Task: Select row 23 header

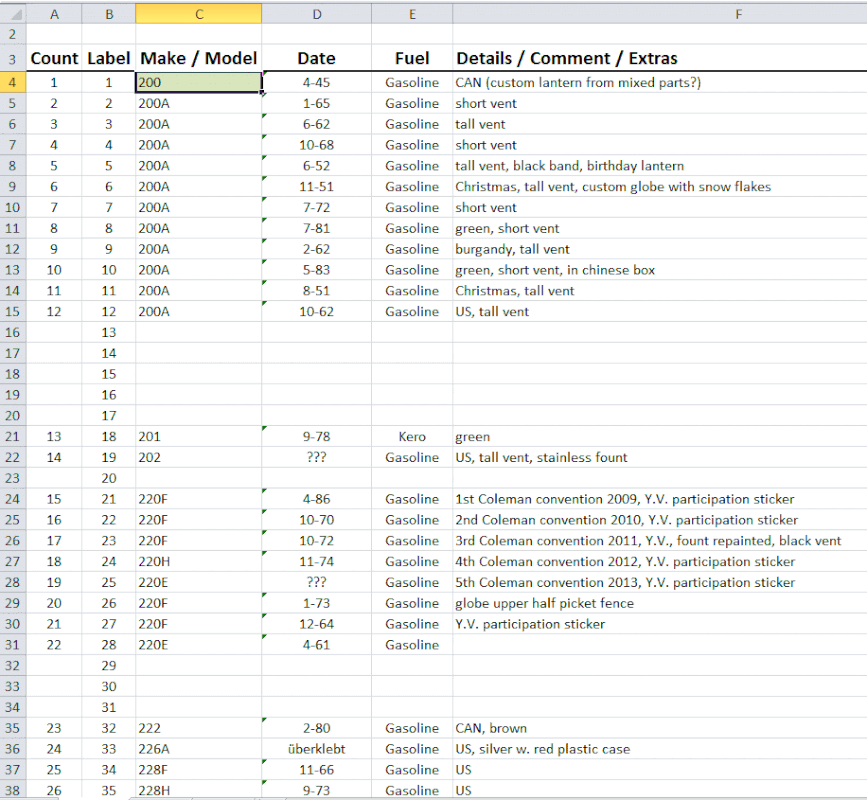Action: 13,478
